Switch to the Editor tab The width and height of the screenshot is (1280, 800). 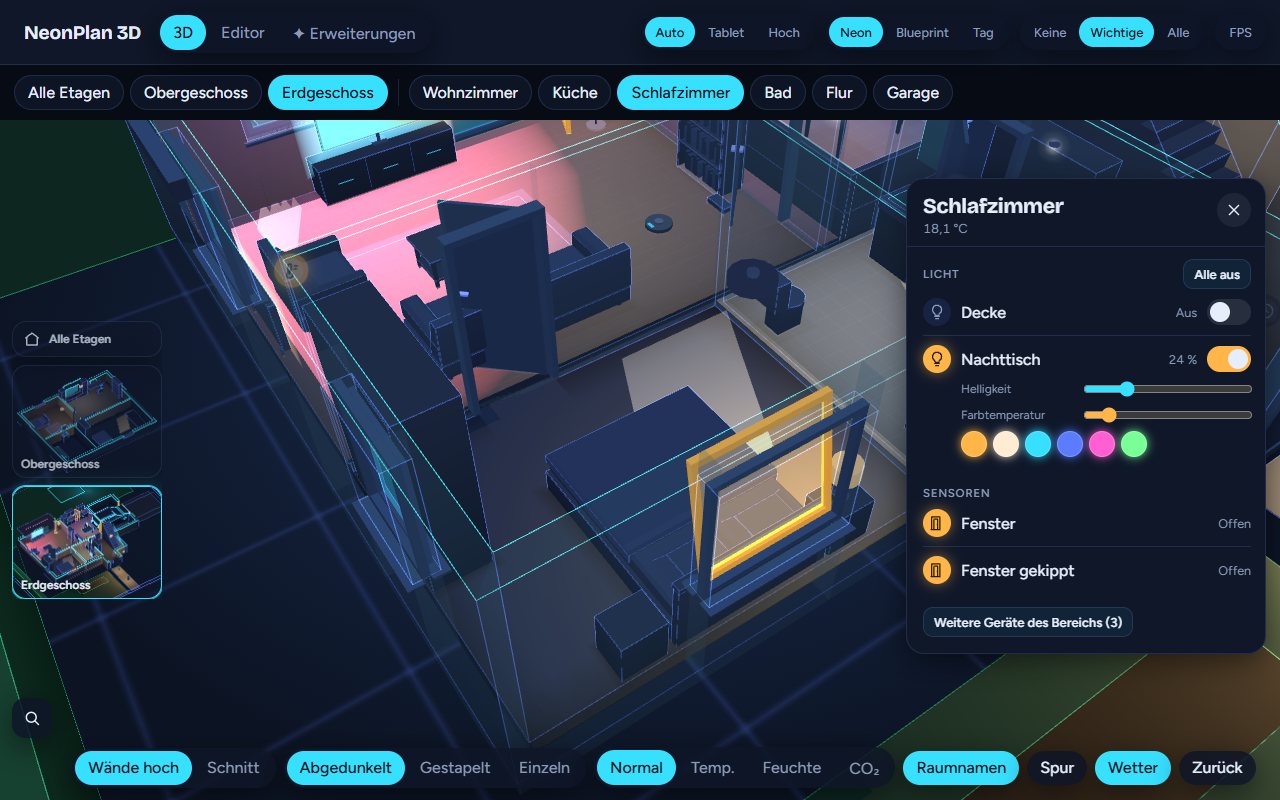(x=243, y=33)
